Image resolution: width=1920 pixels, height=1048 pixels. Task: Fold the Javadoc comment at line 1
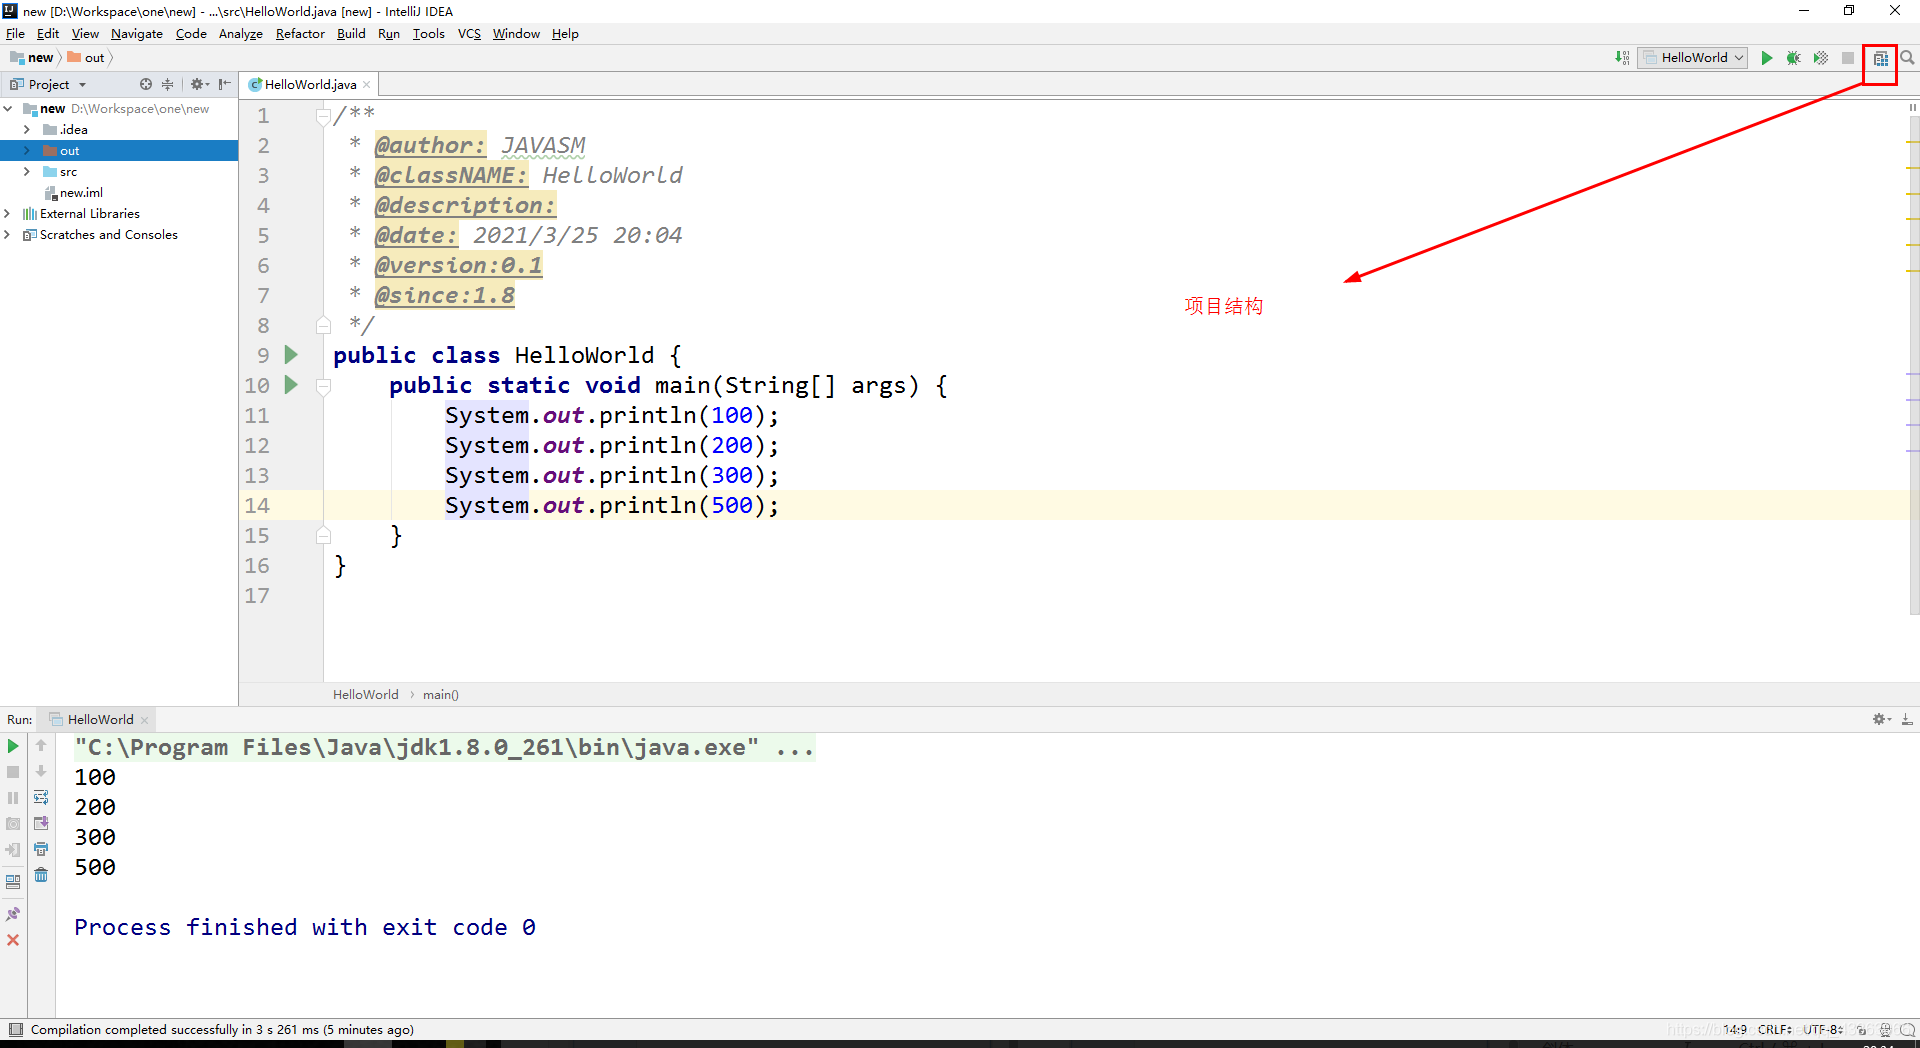323,116
